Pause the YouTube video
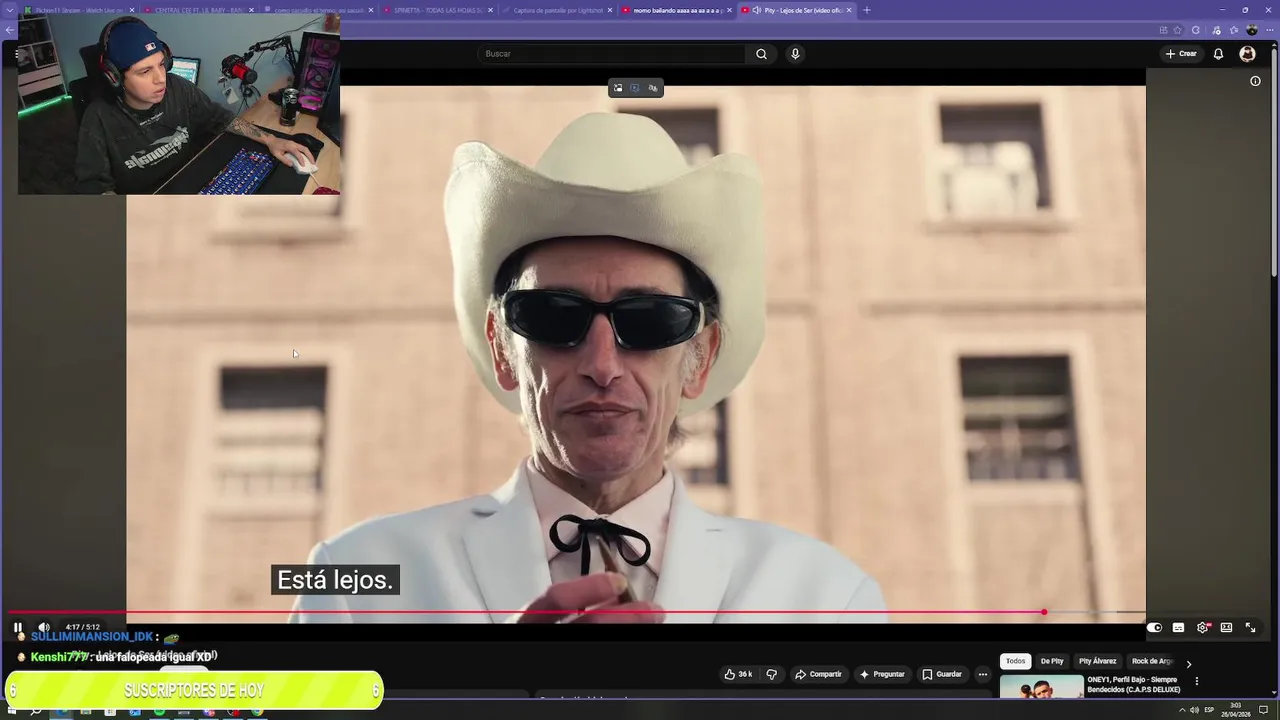The width and height of the screenshot is (1280, 720). 17,627
